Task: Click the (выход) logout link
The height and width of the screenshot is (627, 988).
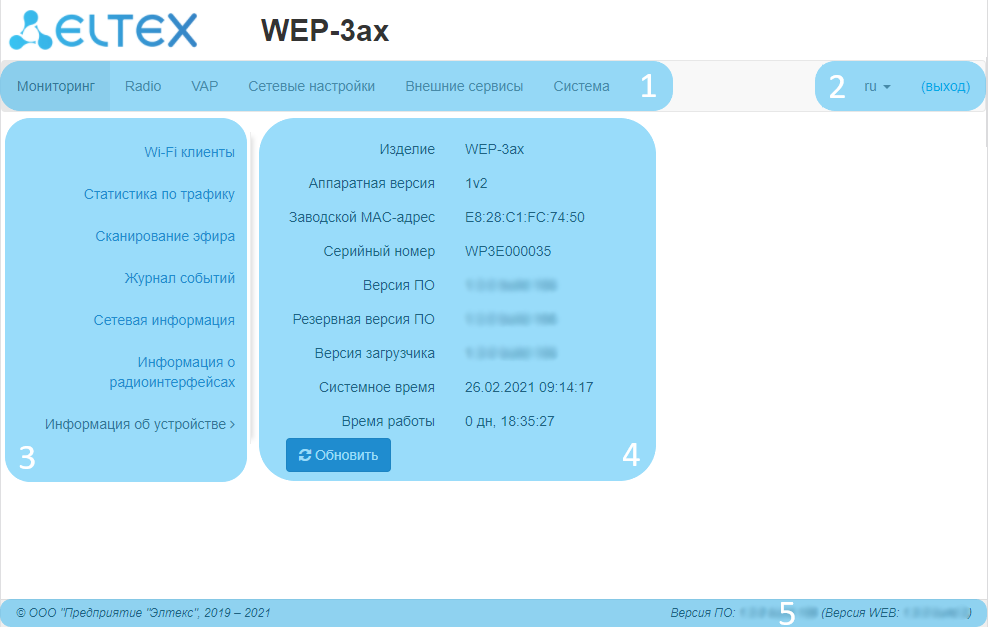Action: pos(945,86)
